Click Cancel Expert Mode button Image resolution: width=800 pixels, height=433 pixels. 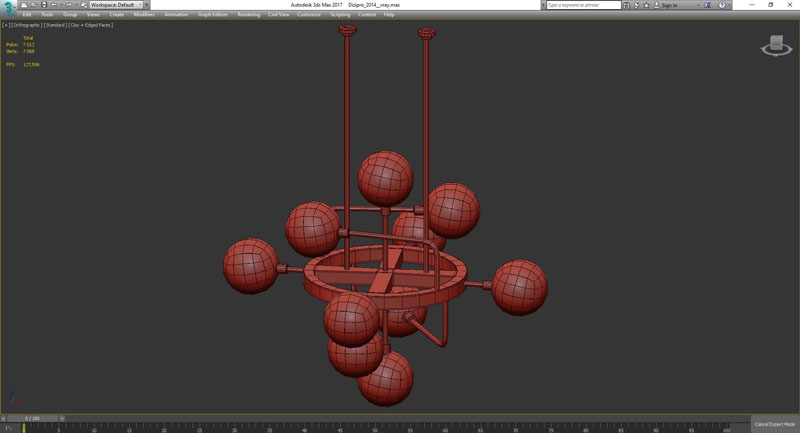point(774,424)
